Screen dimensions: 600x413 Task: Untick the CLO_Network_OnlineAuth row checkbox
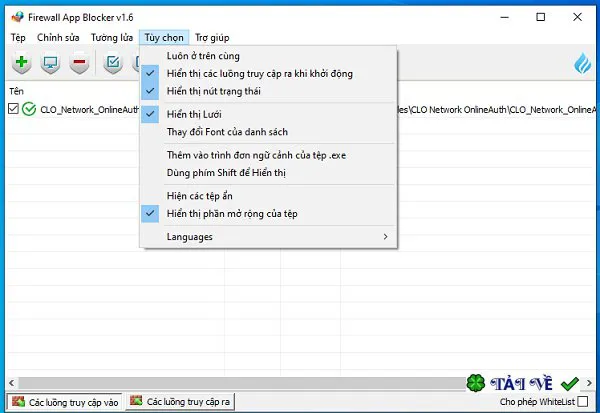point(13,109)
